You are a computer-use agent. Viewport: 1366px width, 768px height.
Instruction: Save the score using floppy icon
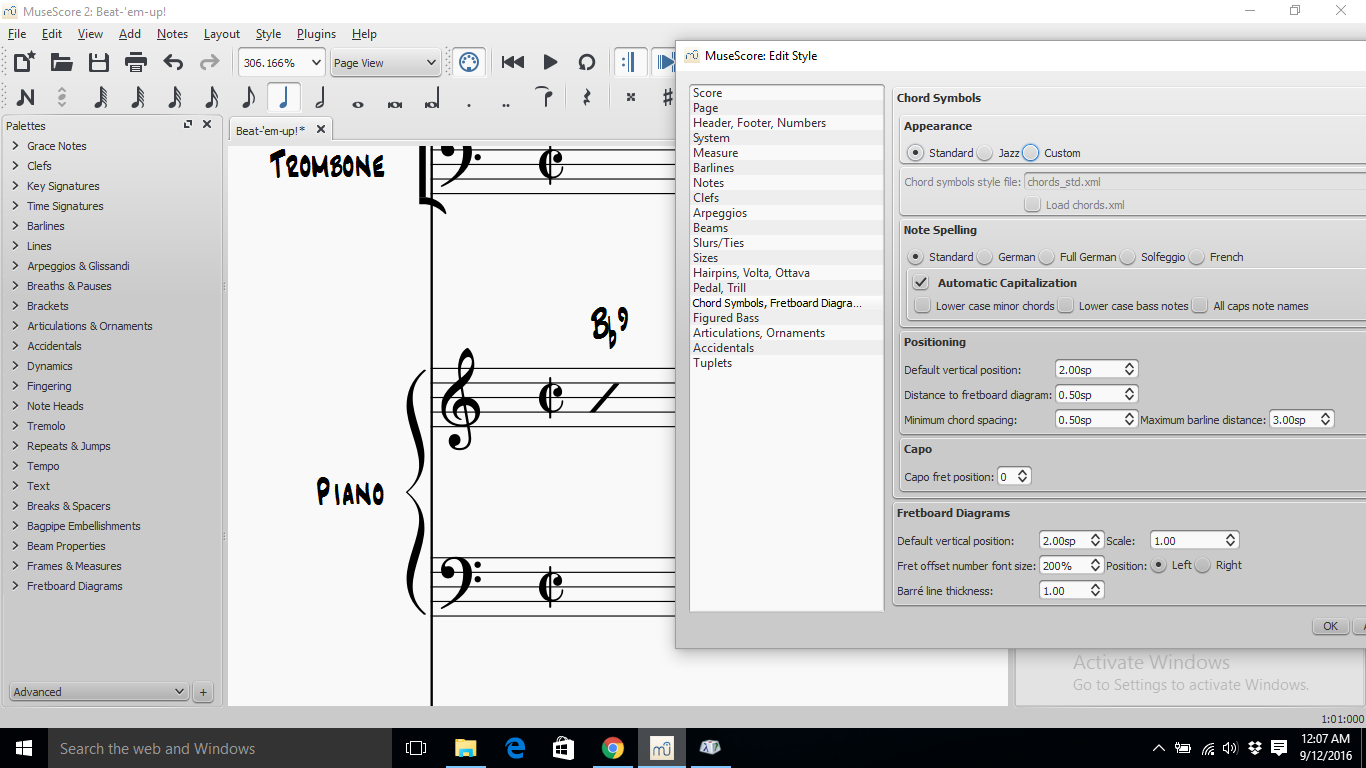pyautogui.click(x=99, y=62)
